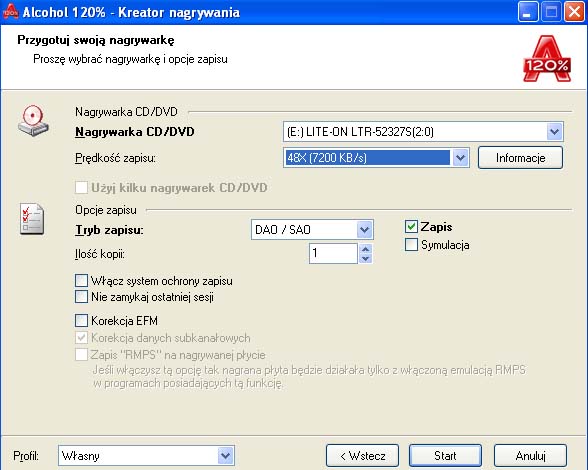Click the red Alcohol 120% logo

tap(547, 59)
